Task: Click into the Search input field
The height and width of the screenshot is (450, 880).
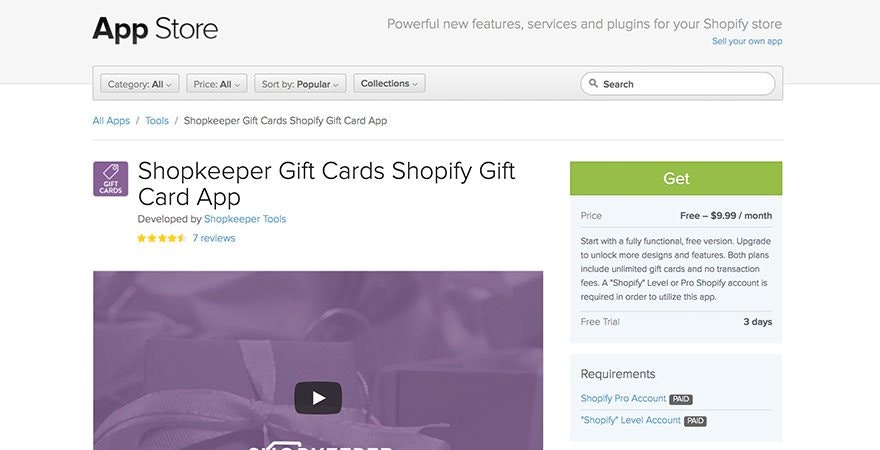Action: [678, 84]
